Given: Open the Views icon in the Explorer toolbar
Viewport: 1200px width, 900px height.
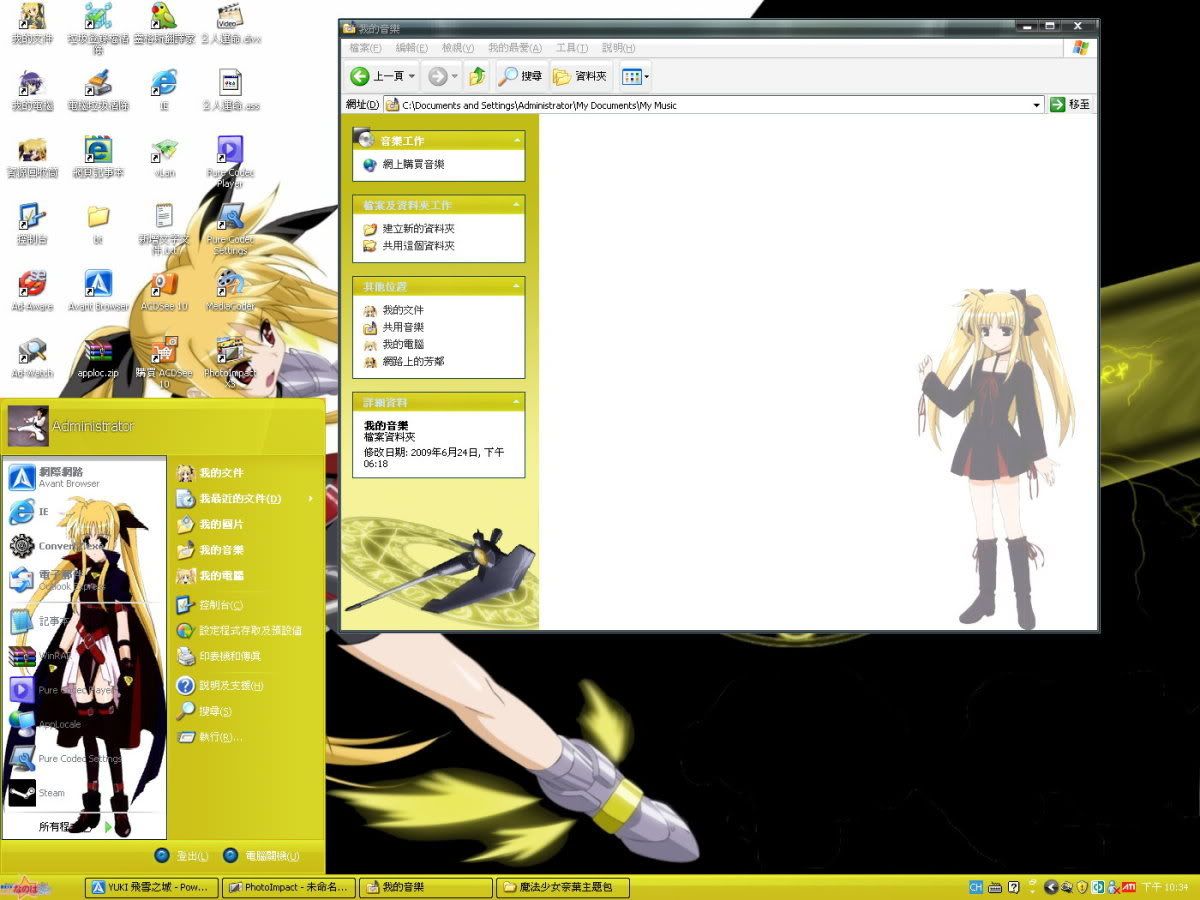Looking at the screenshot, I should (630, 76).
